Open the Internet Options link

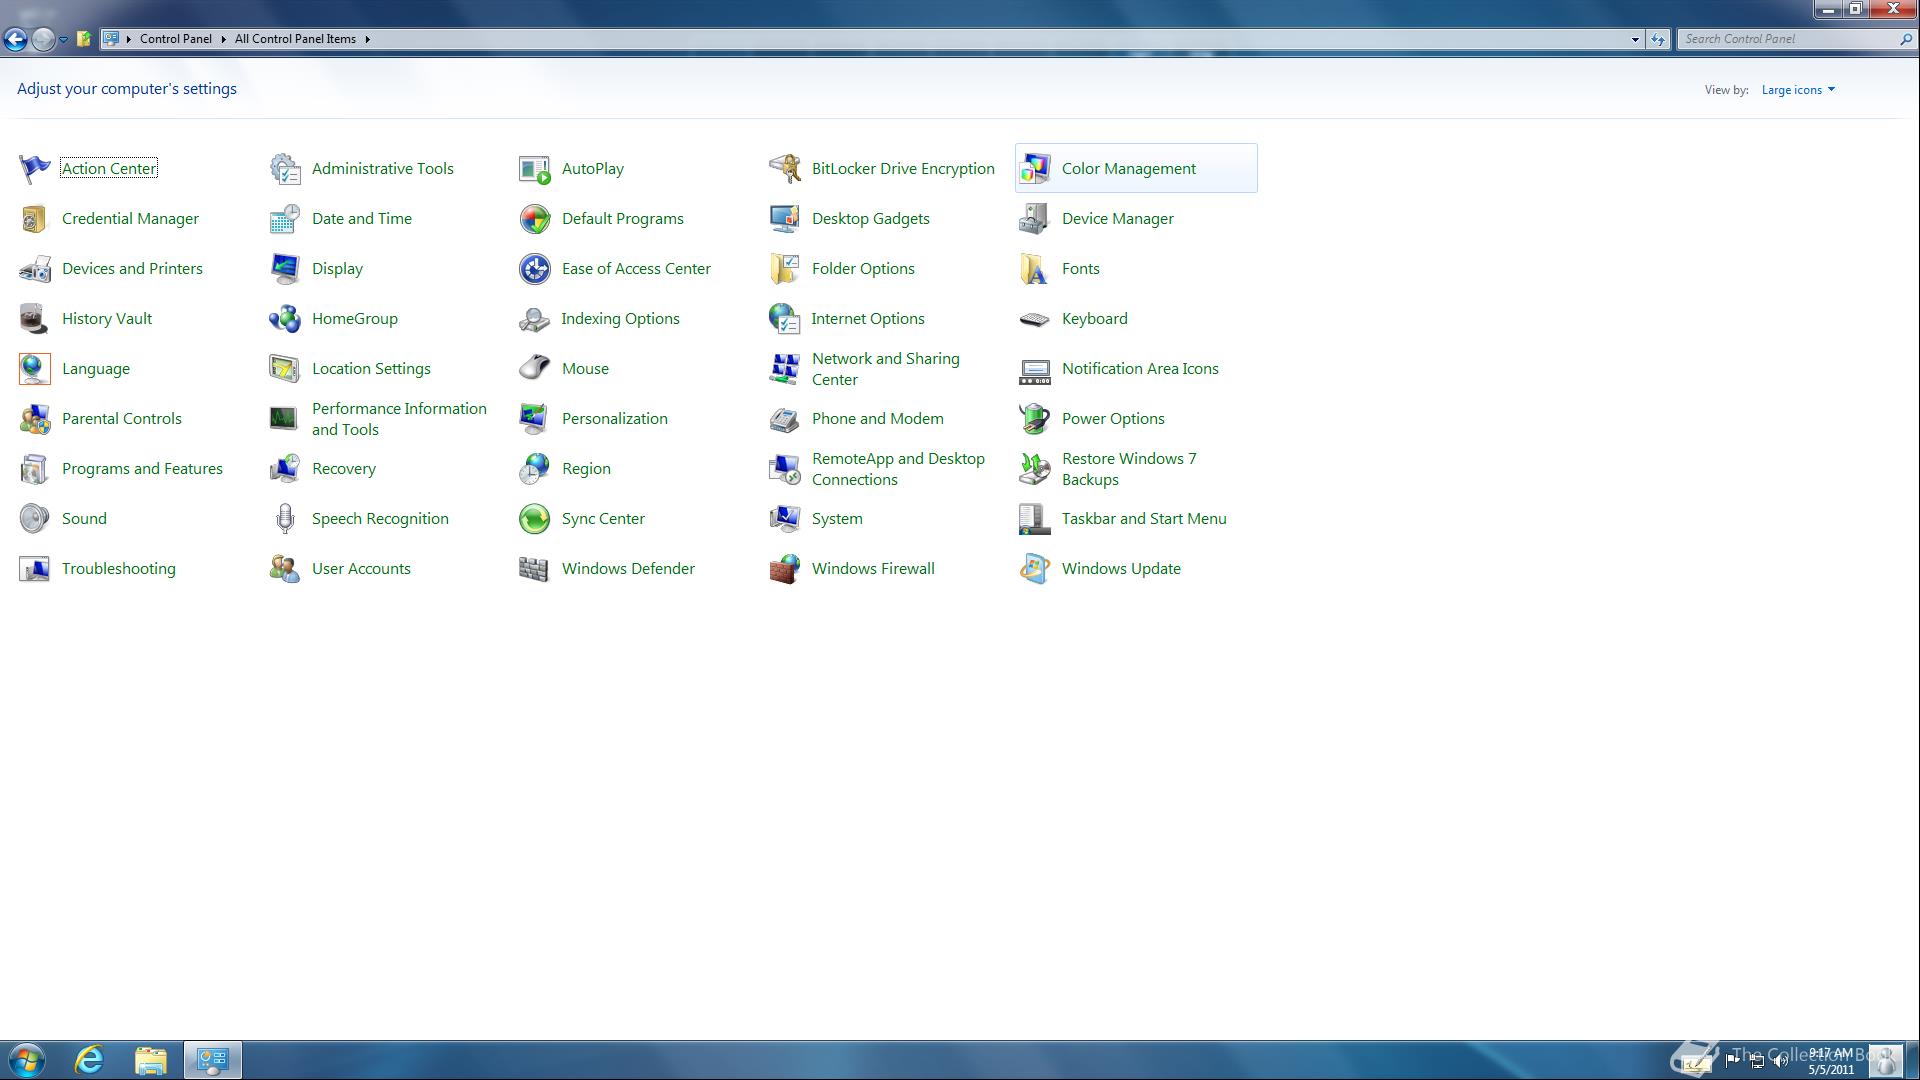(x=868, y=319)
